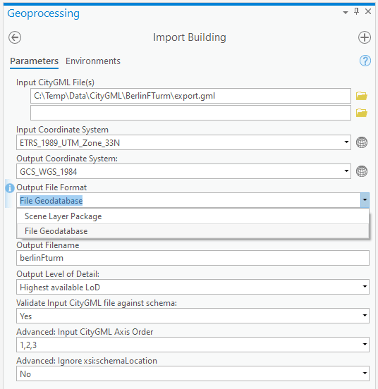Click the Output Filename text field
Image resolution: width=378 pixels, height=389 pixels.
(x=193, y=258)
